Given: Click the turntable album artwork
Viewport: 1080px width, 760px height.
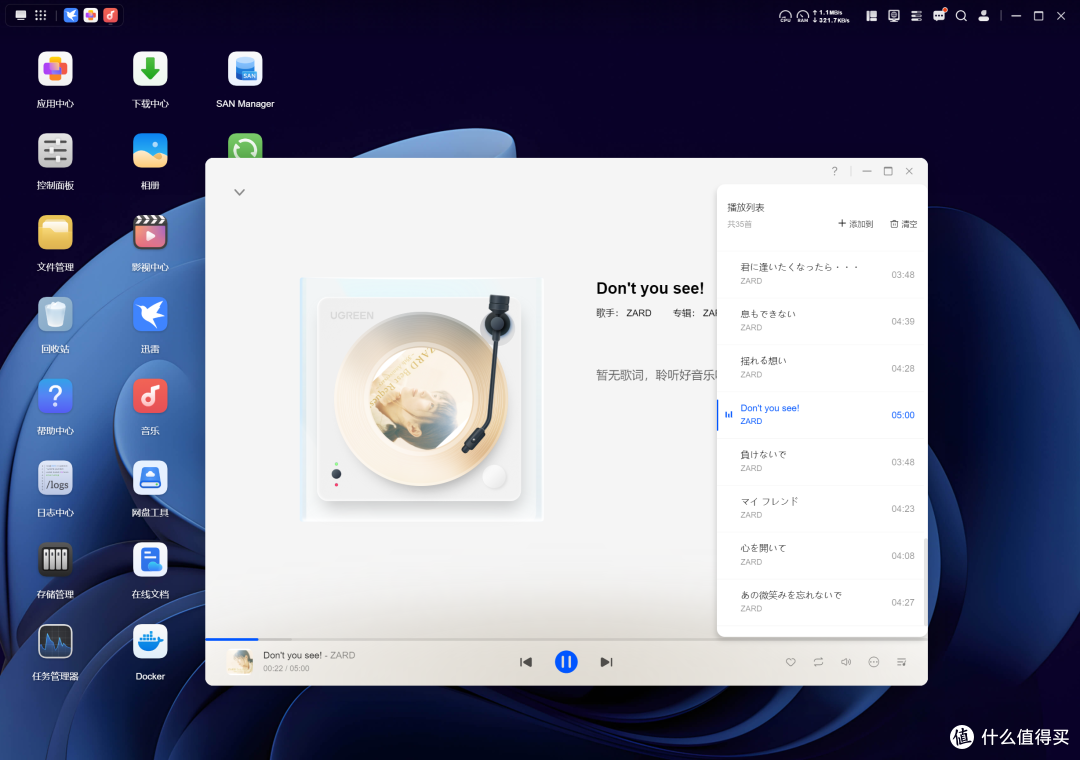Looking at the screenshot, I should pyautogui.click(x=421, y=399).
